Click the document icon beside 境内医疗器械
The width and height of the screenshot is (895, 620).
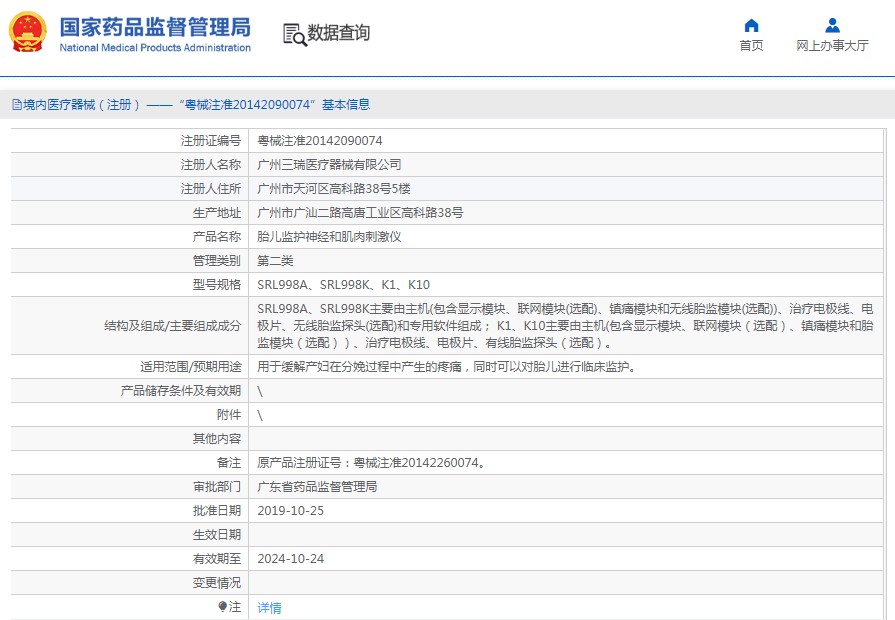17,104
